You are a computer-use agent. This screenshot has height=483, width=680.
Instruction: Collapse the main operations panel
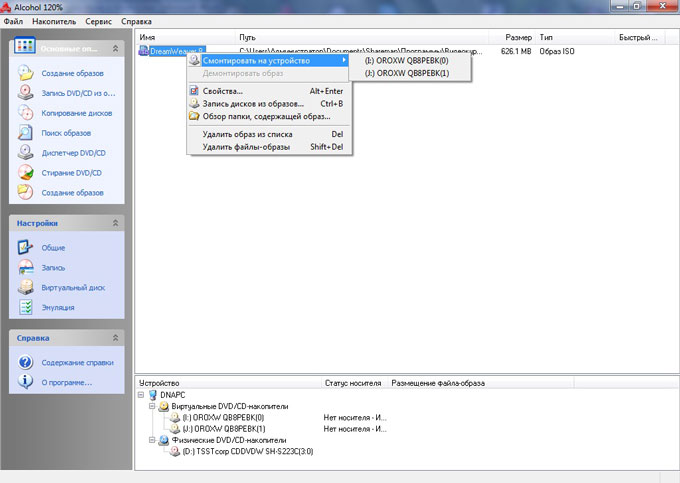[115, 49]
